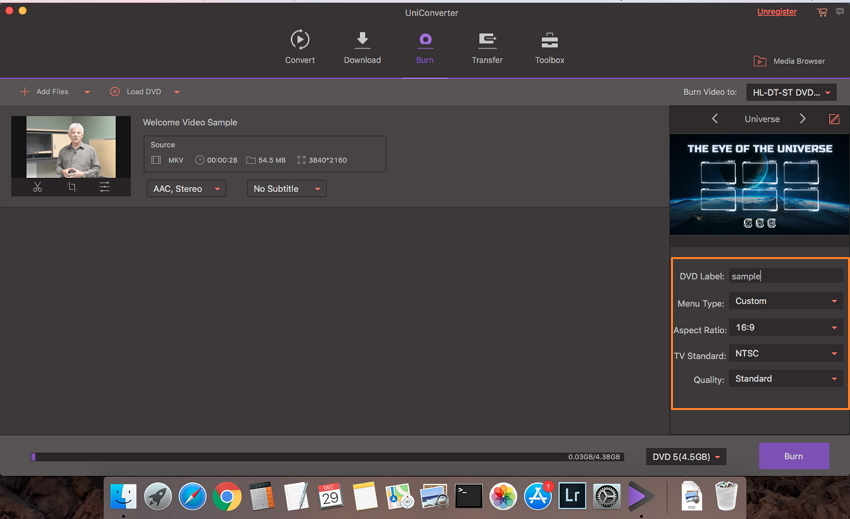
Task: Open the Toolbox tab
Action: [550, 47]
